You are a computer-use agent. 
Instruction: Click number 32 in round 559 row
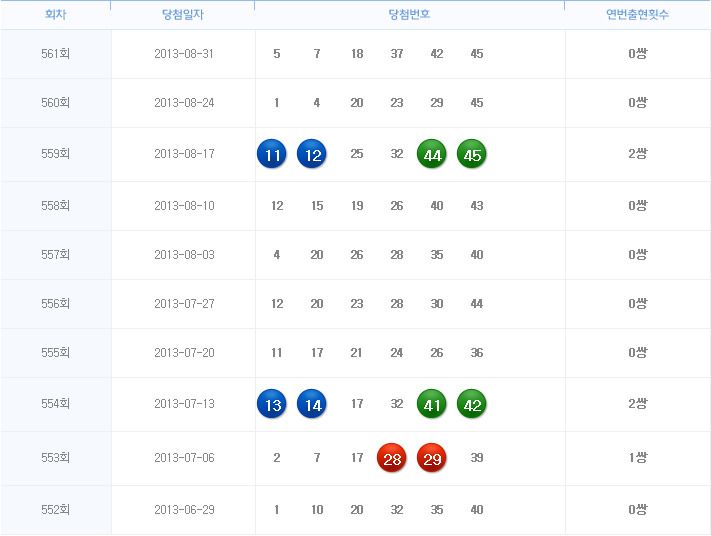397,154
